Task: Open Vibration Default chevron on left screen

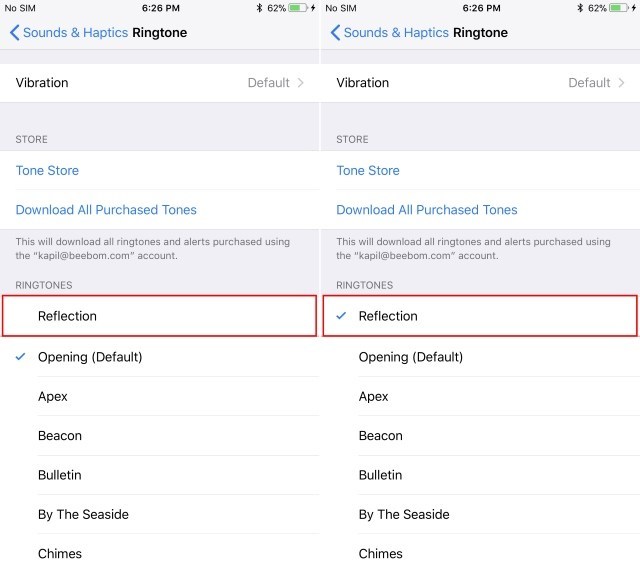Action: pyautogui.click(x=300, y=83)
